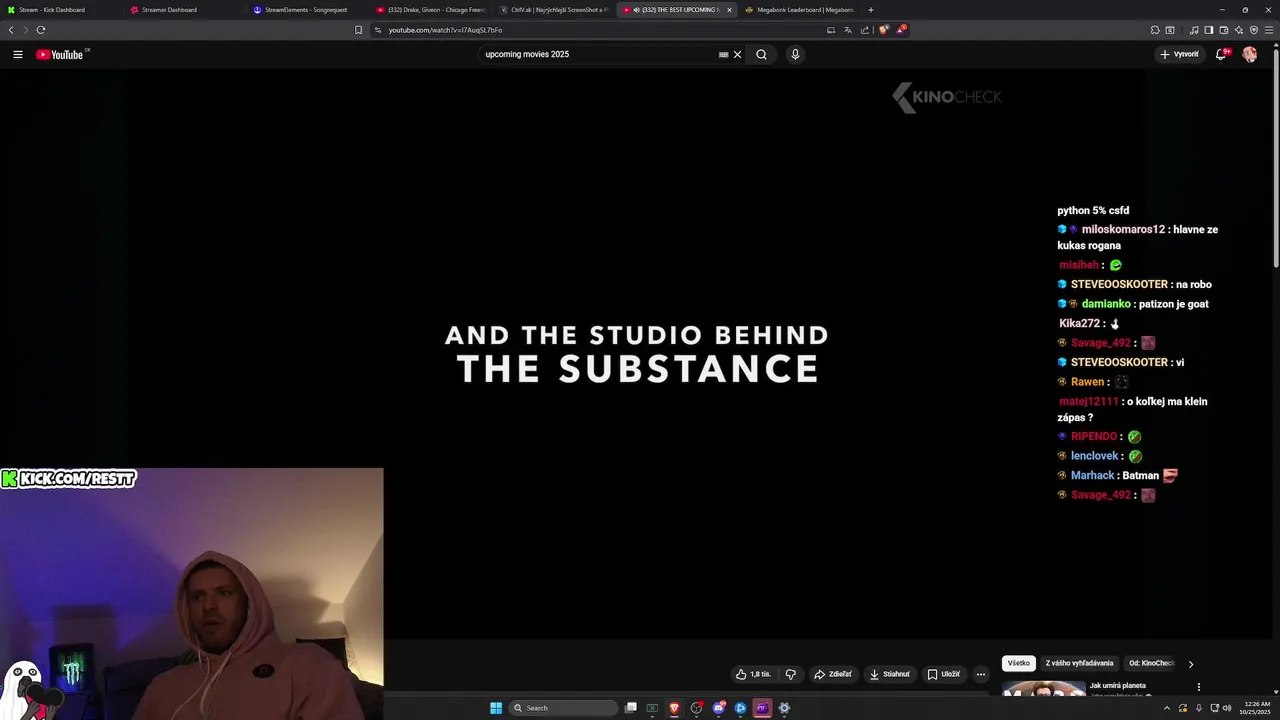
Task: Open the on-screen keyboard icon in search box
Action: (724, 55)
